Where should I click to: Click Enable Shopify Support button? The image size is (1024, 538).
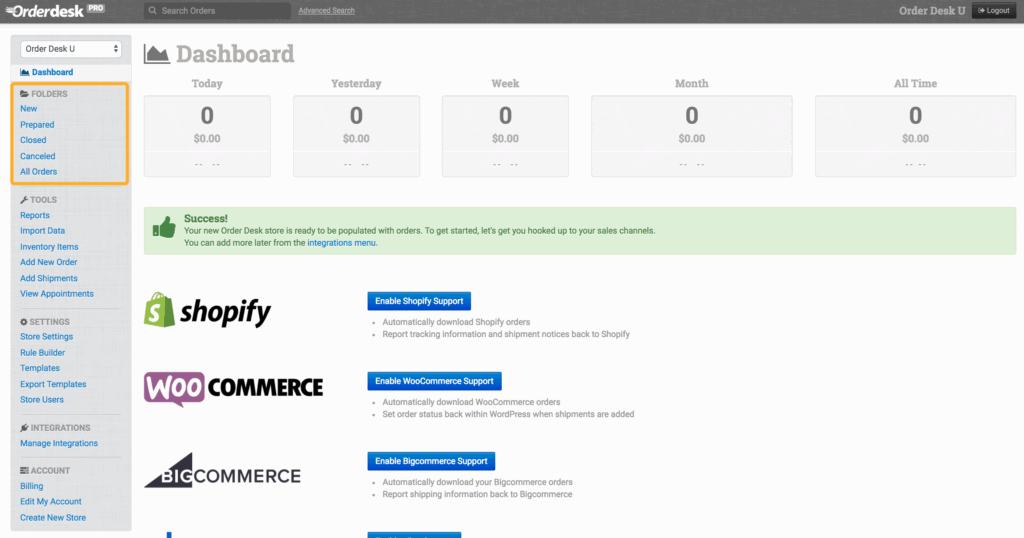pos(418,301)
